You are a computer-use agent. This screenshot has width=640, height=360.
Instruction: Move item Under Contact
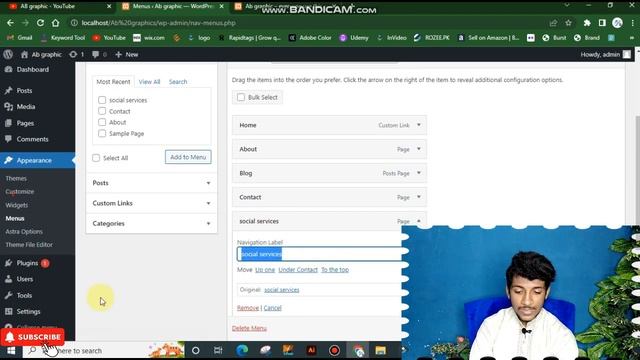pyautogui.click(x=298, y=270)
